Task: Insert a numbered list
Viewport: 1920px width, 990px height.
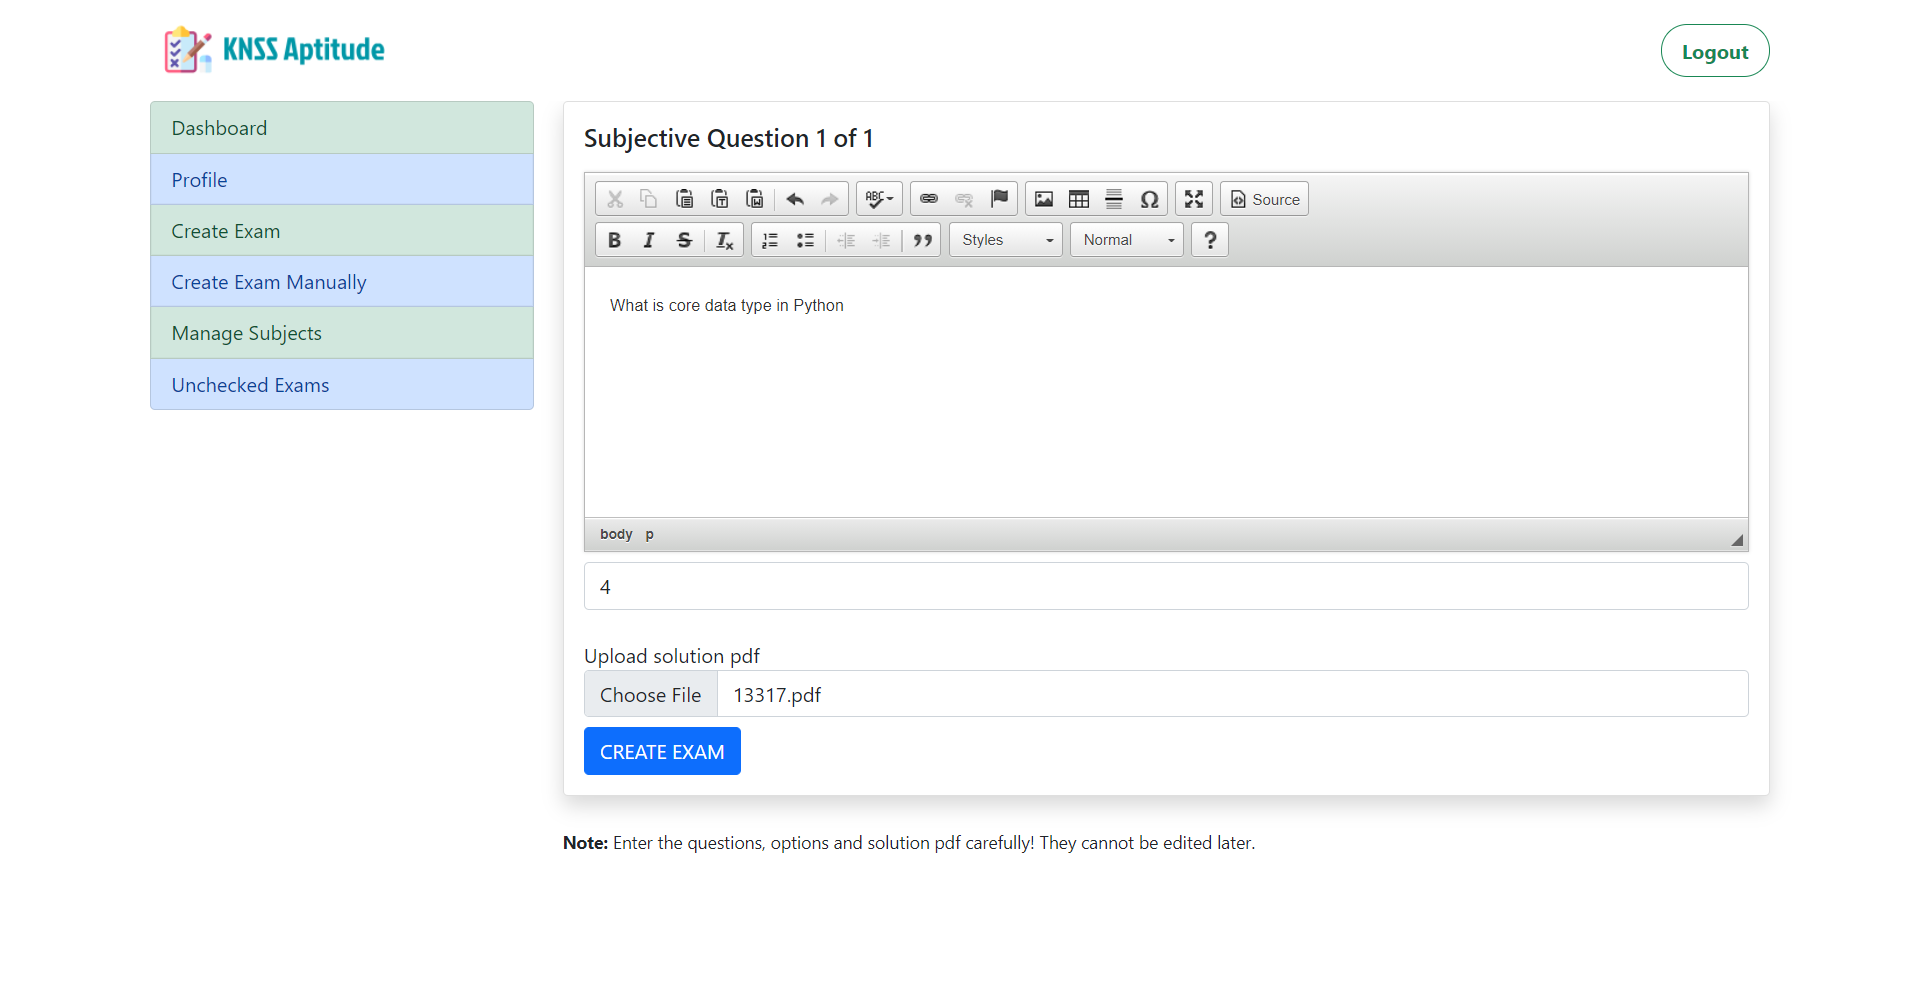Action: click(x=770, y=240)
